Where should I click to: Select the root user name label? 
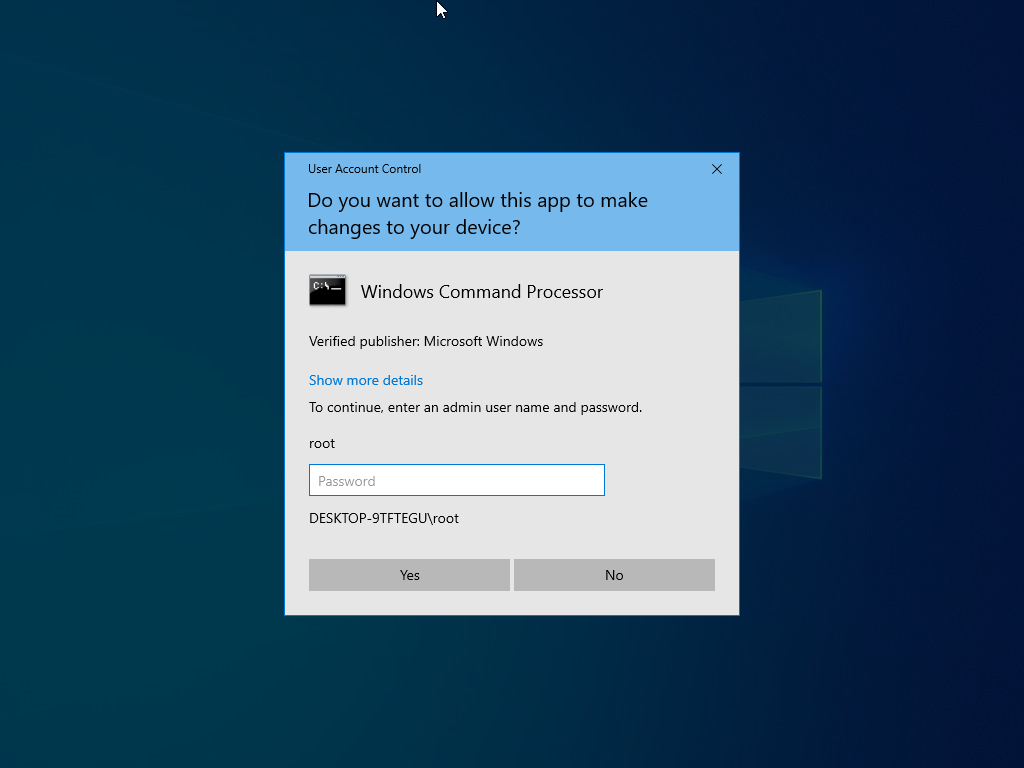tap(321, 443)
